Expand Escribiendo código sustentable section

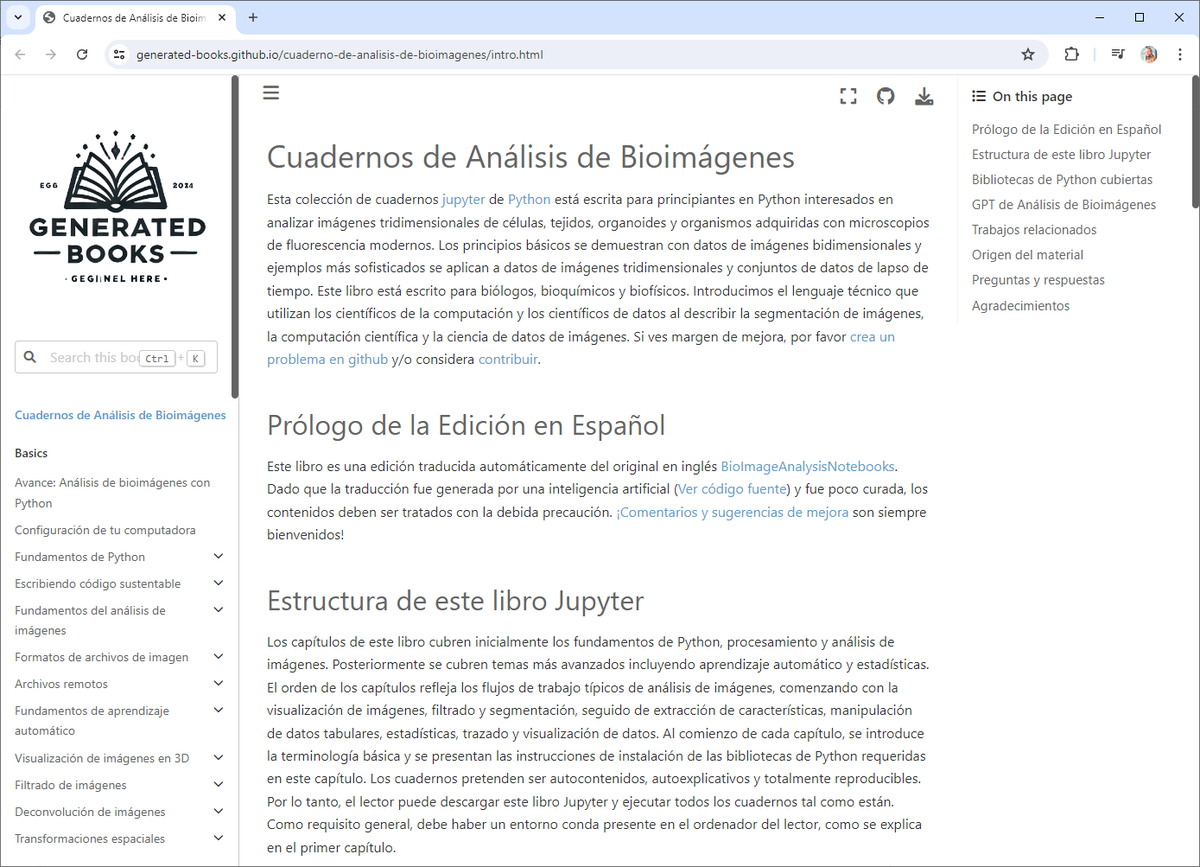(x=219, y=584)
